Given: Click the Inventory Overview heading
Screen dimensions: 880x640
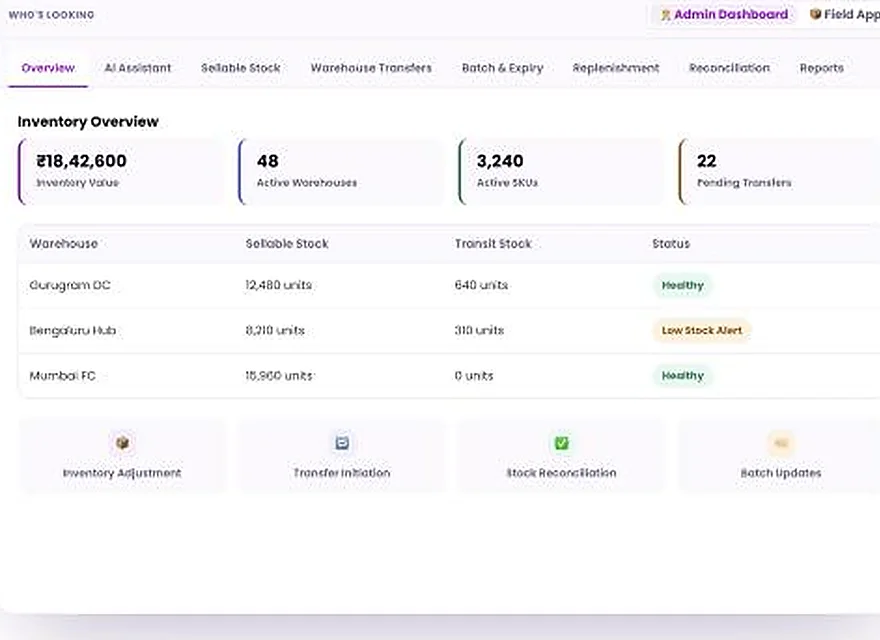Looking at the screenshot, I should tap(88, 122).
